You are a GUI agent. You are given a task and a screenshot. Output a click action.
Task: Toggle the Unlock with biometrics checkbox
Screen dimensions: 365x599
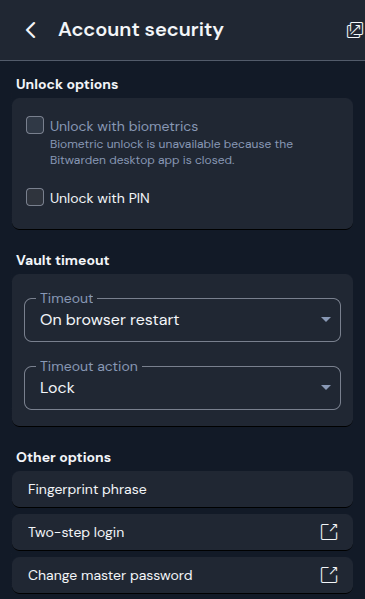pos(35,125)
